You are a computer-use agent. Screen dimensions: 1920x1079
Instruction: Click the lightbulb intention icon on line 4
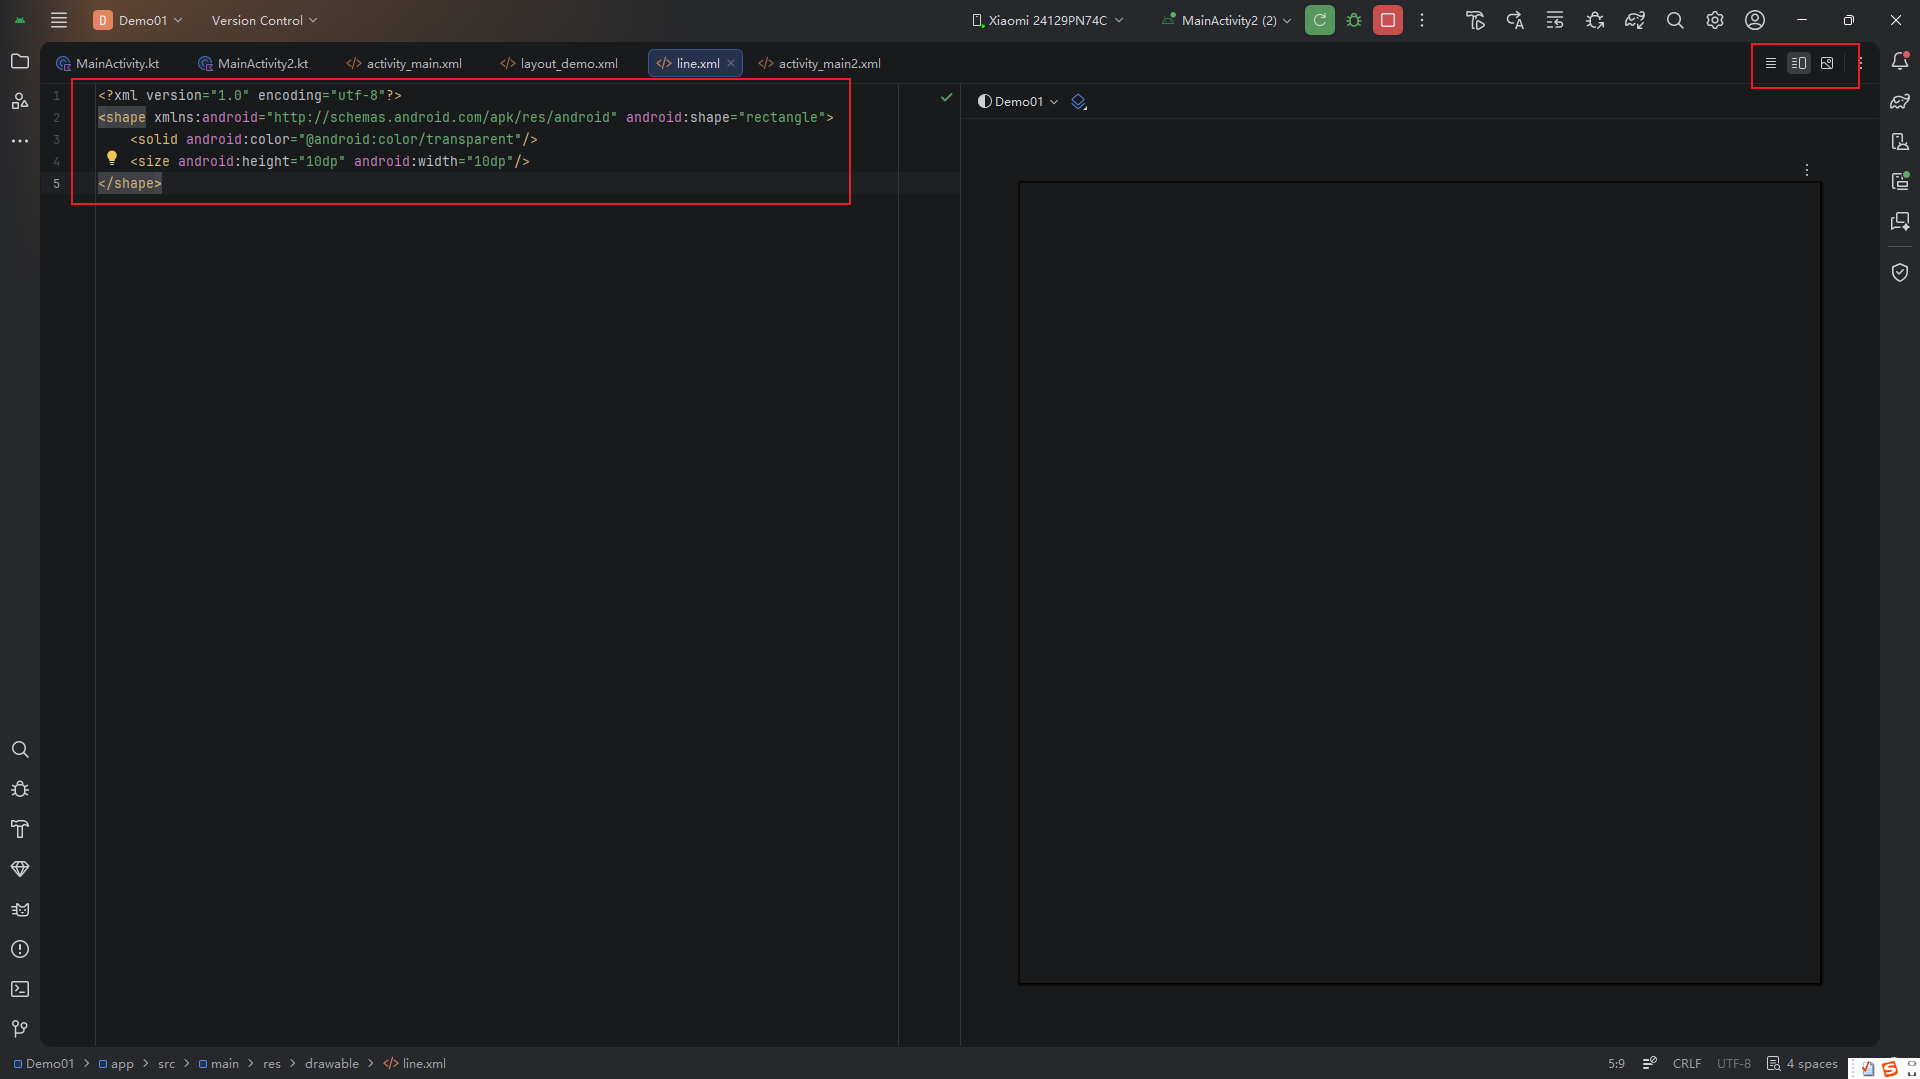pos(112,158)
